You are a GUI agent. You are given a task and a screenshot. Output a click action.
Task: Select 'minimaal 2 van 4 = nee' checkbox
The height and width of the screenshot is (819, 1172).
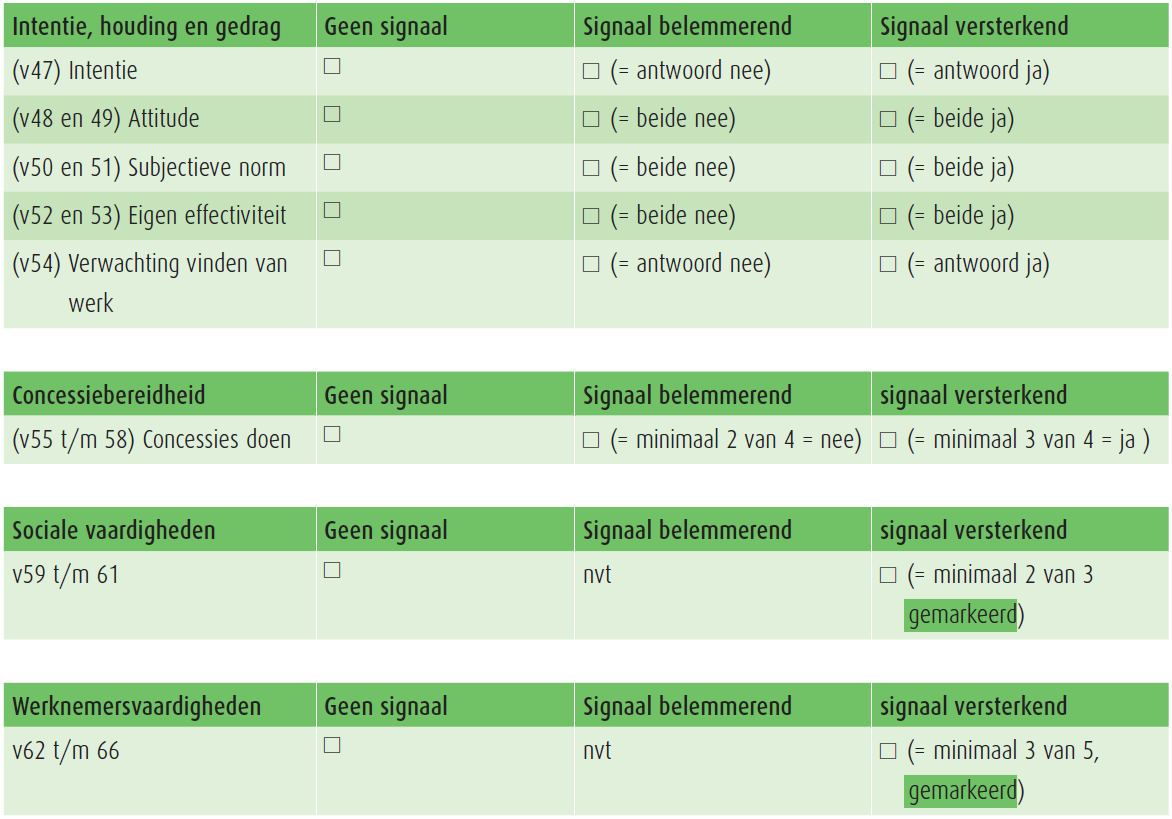click(x=591, y=440)
